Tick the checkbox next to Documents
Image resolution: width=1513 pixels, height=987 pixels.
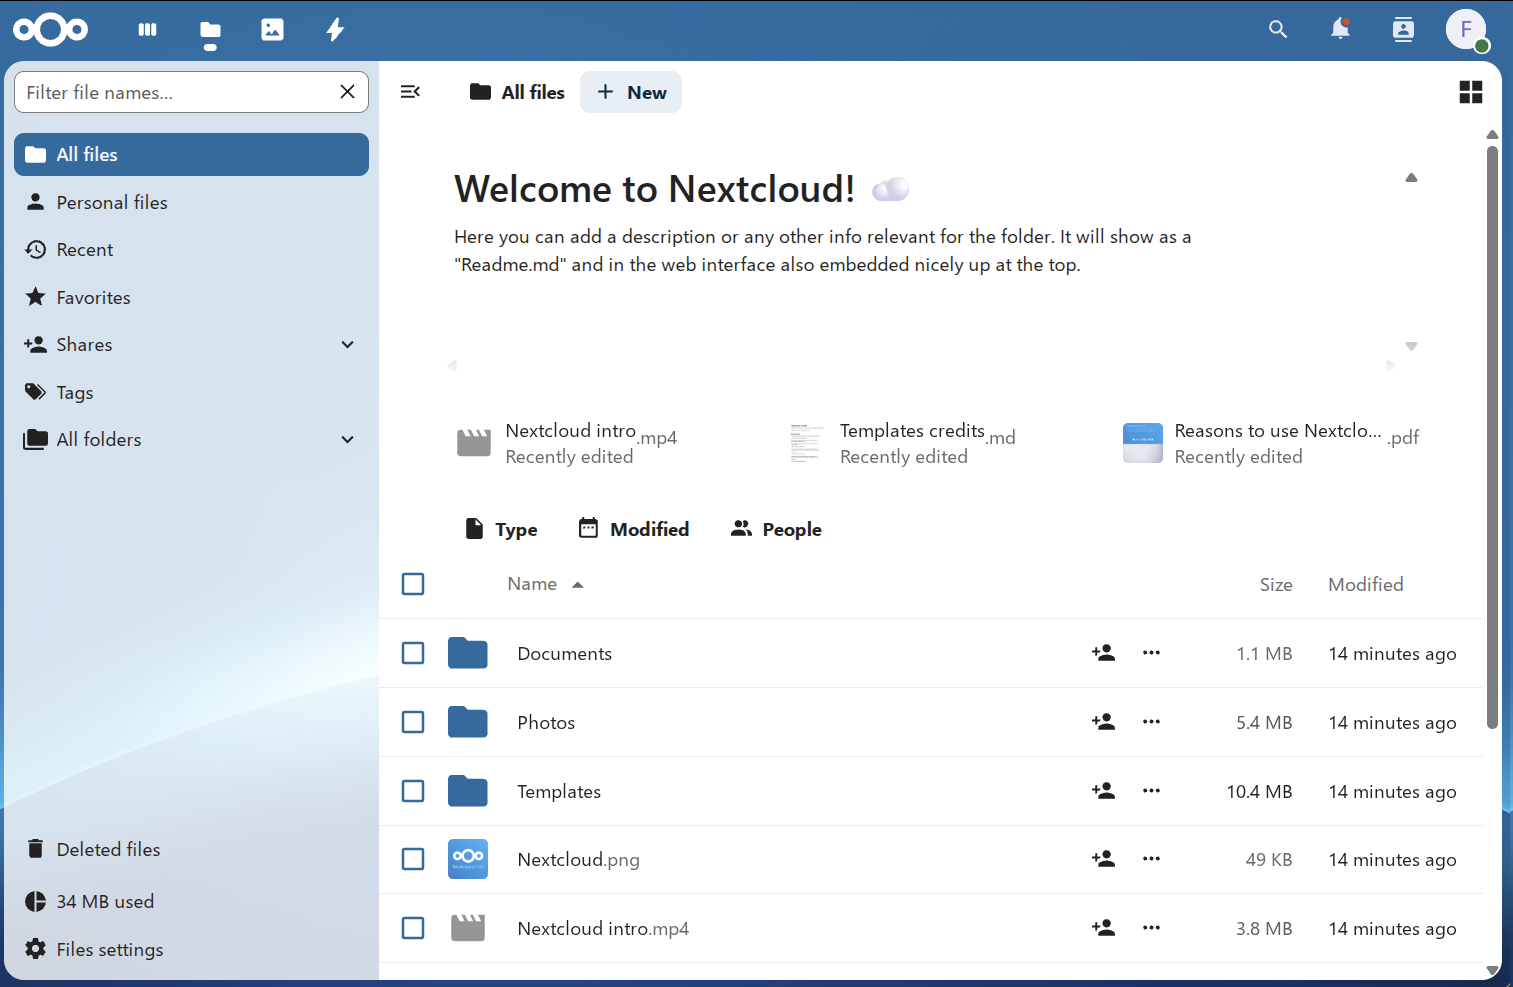[413, 653]
